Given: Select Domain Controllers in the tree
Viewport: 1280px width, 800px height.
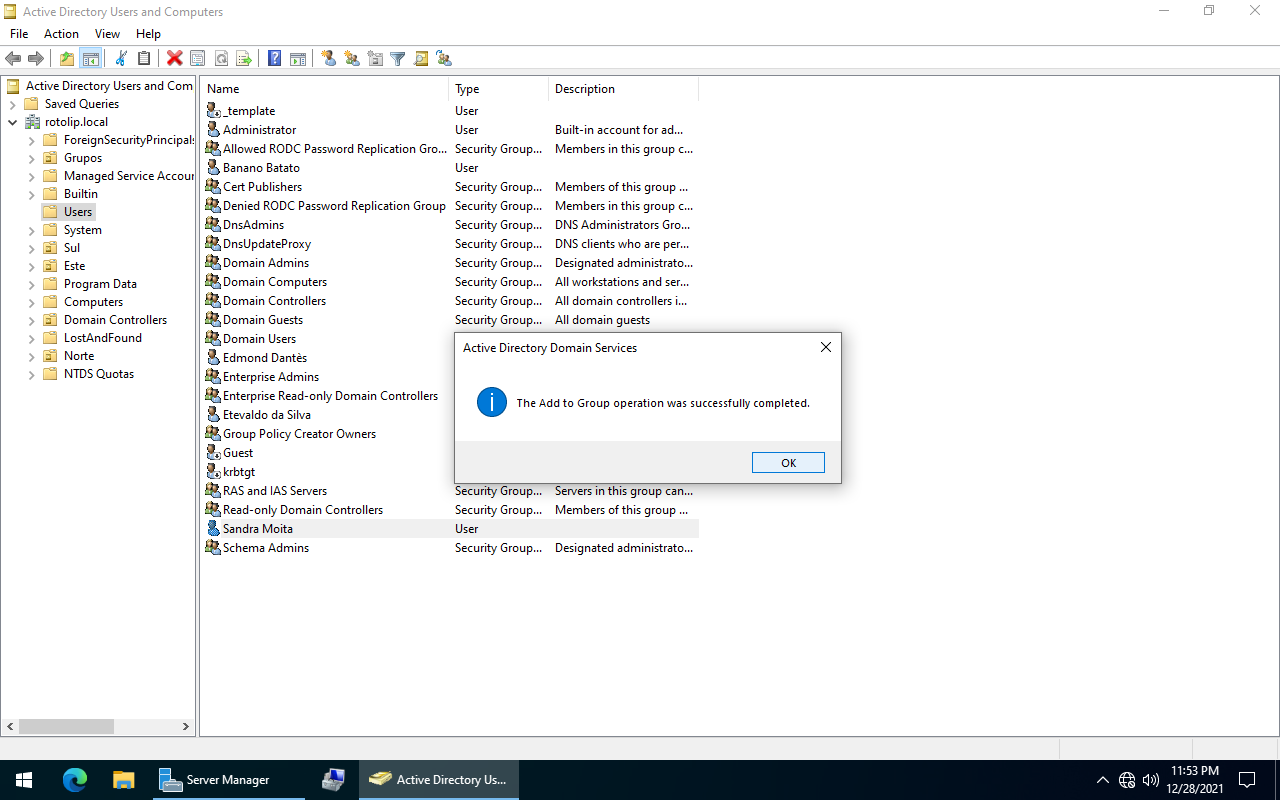Looking at the screenshot, I should click(115, 320).
